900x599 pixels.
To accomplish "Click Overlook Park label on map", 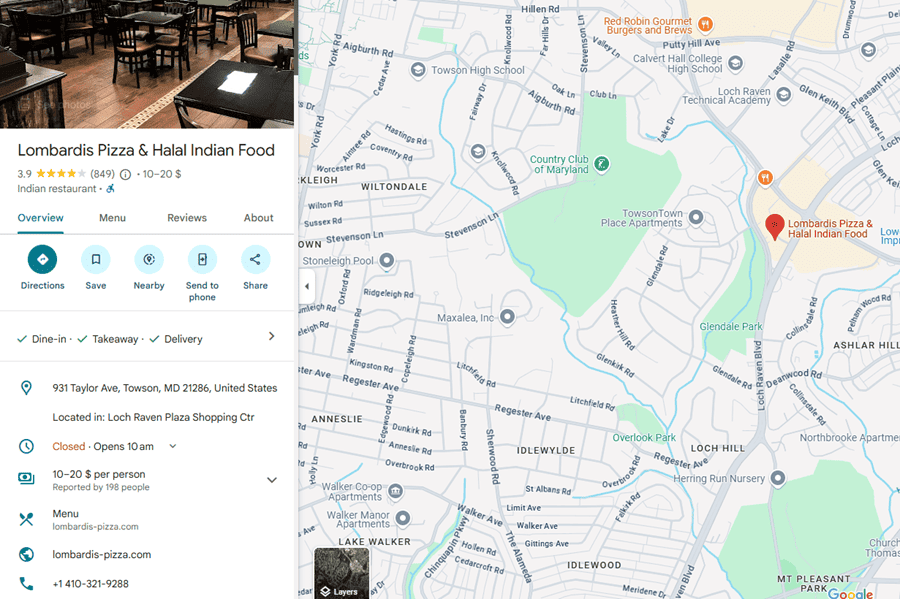I will (x=644, y=437).
